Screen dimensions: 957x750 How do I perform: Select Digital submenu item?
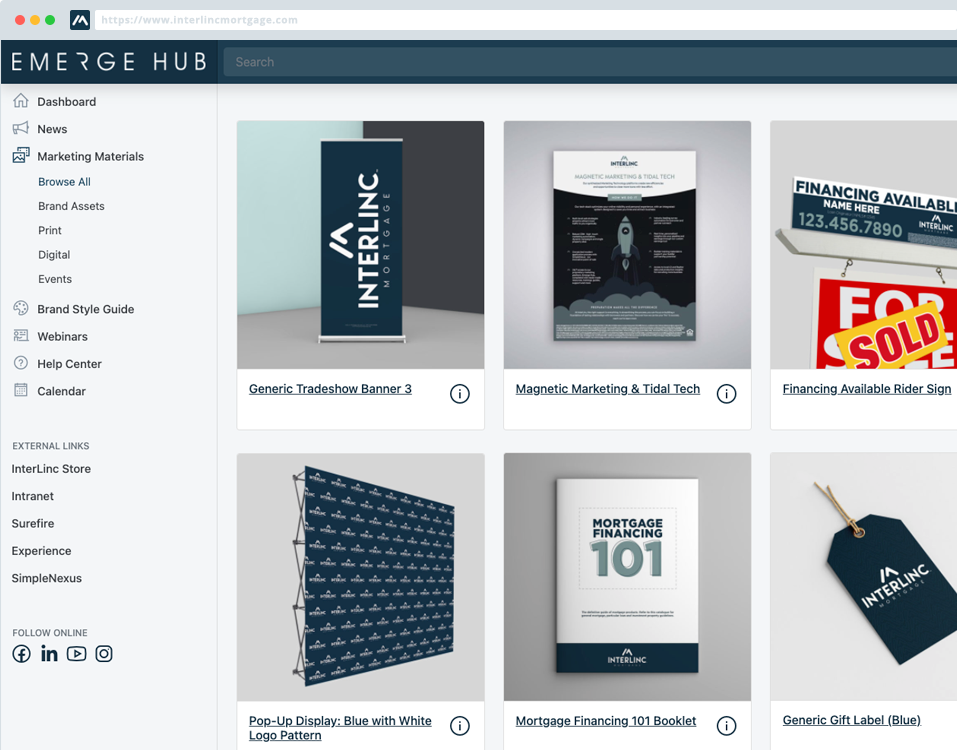[x=54, y=255]
